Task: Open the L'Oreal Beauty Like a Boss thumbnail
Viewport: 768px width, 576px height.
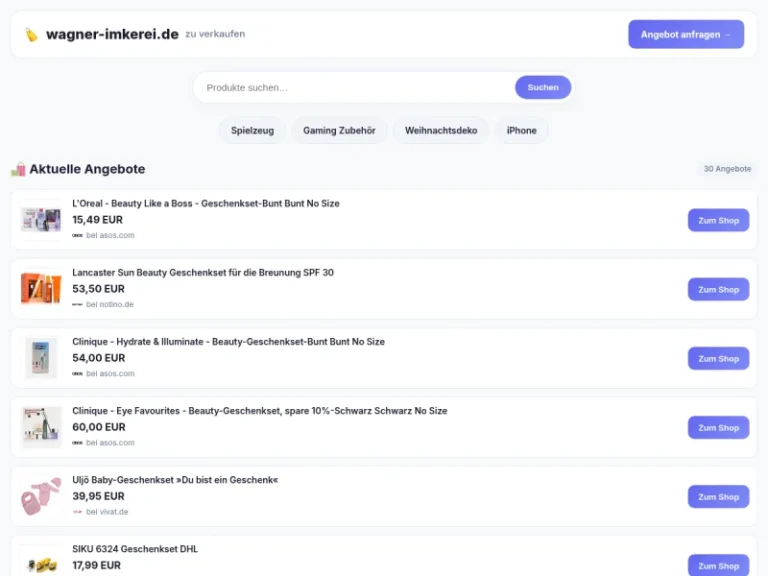Action: click(x=41, y=219)
